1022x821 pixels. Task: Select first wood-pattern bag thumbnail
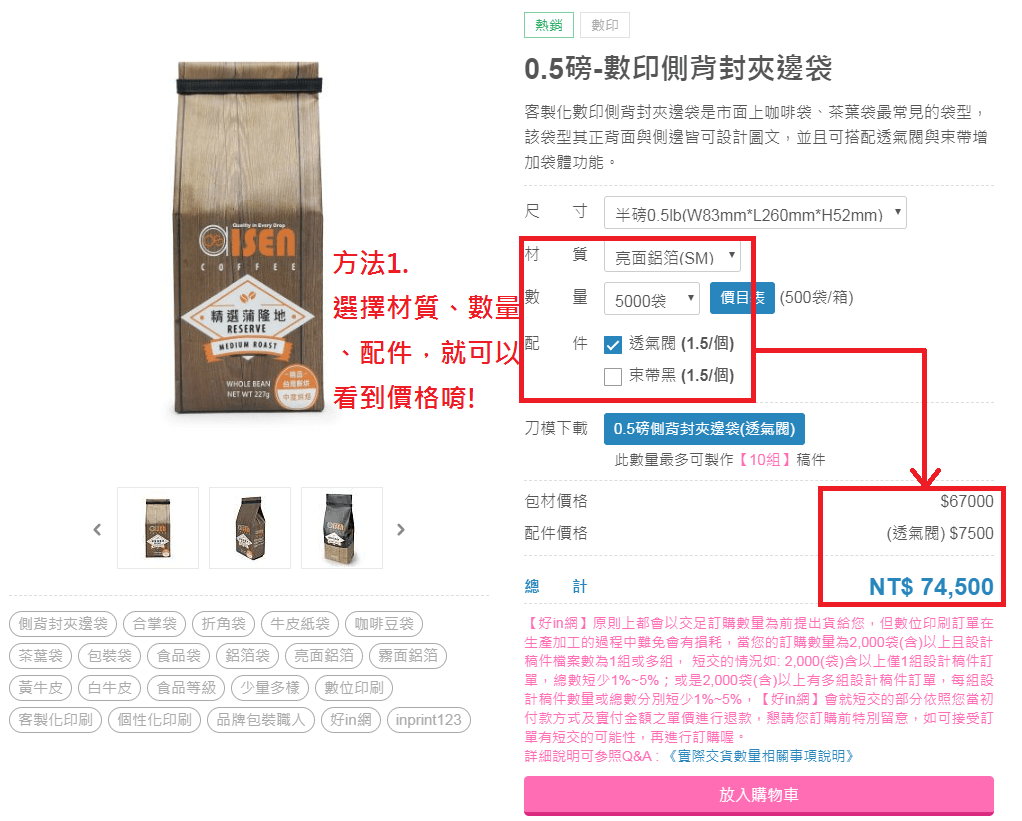tap(158, 528)
